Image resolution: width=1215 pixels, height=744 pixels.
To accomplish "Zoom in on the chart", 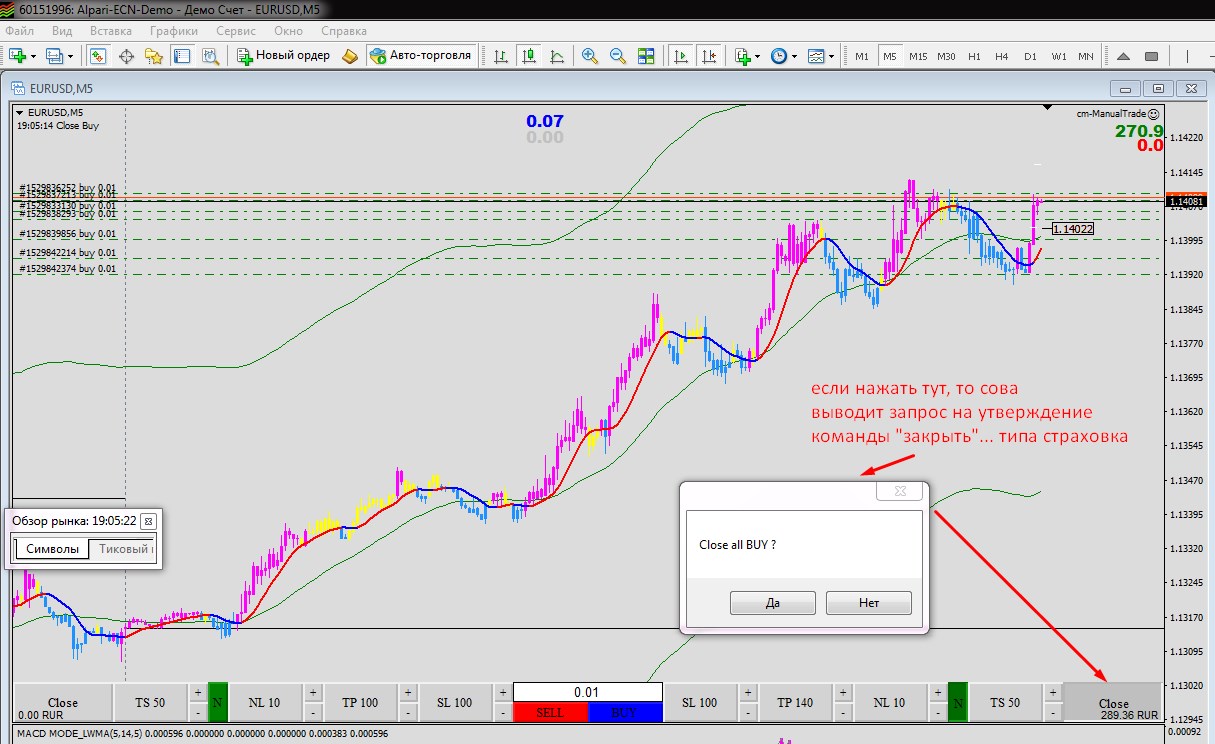I will pyautogui.click(x=590, y=56).
